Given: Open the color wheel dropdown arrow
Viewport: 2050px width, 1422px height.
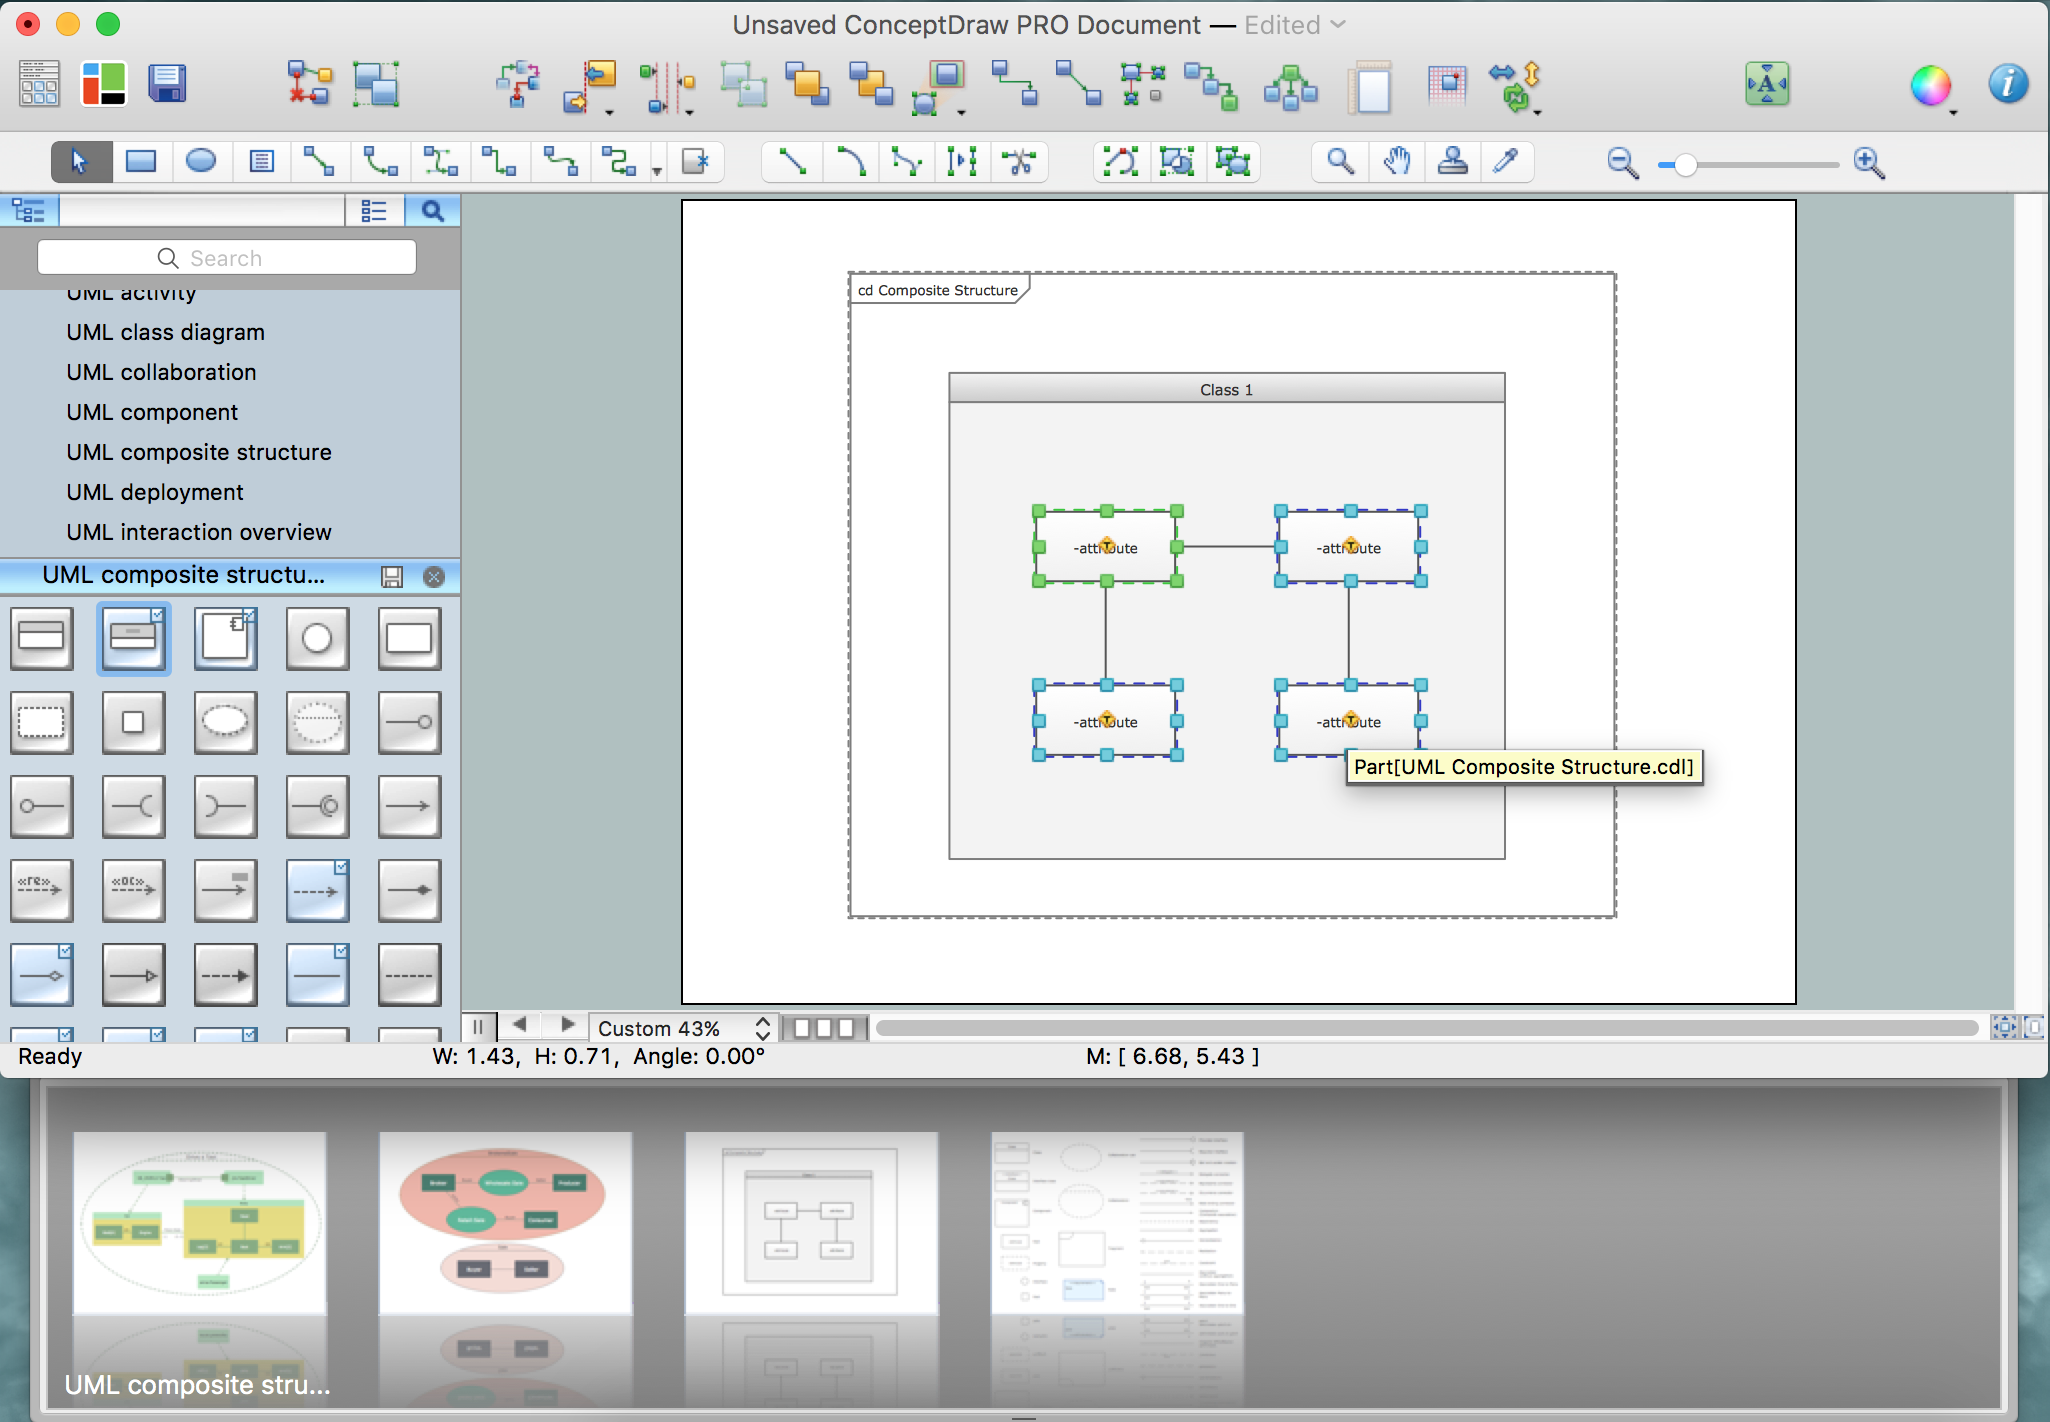Looking at the screenshot, I should (1953, 113).
